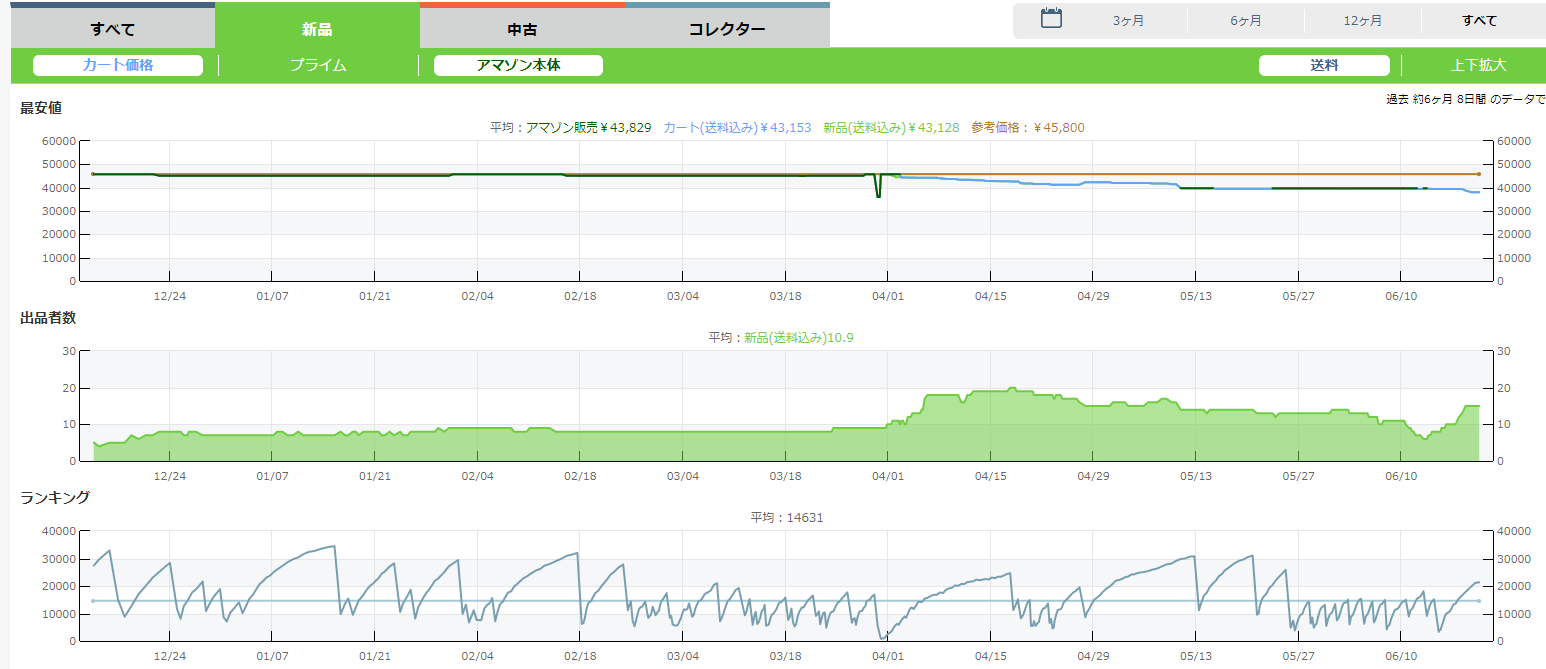Switch to the 新品 tab
Viewport: 1546px width, 669px height.
click(317, 28)
